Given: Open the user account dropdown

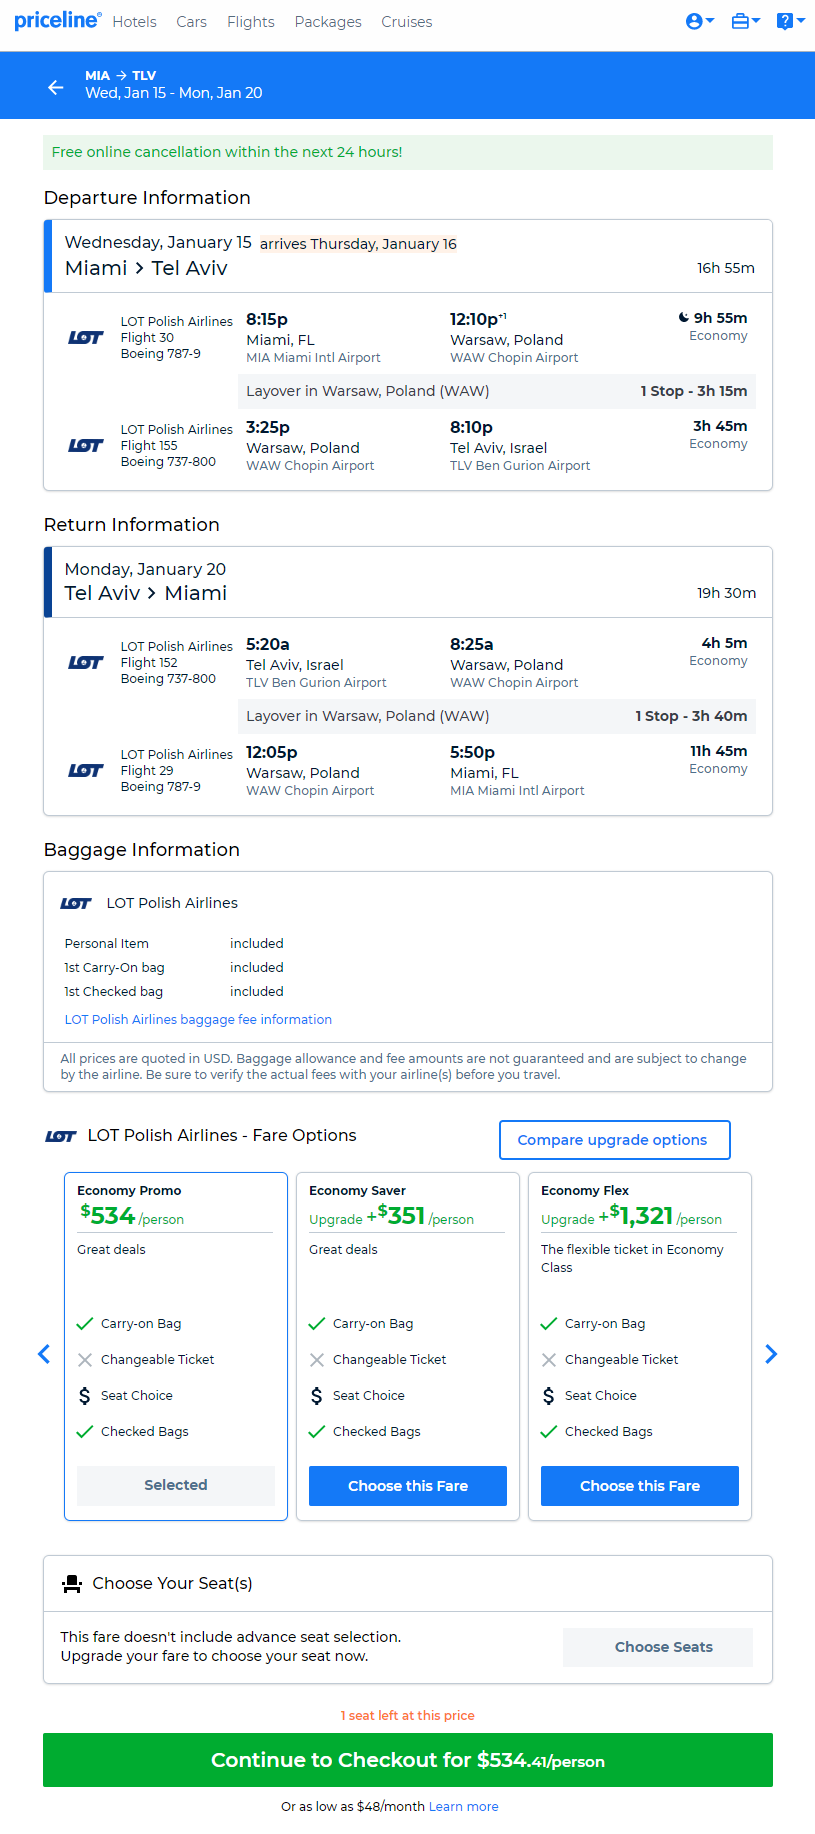Looking at the screenshot, I should (x=700, y=21).
